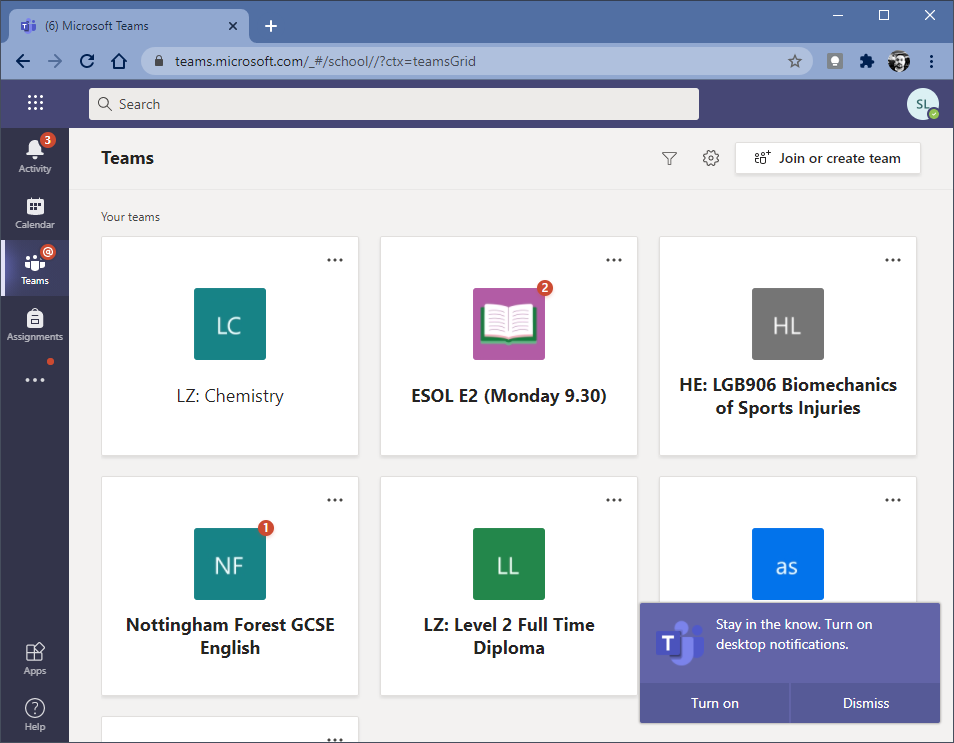Viewport: 954px width, 743px height.
Task: Open the Activity feed in sidebar
Action: [35, 156]
